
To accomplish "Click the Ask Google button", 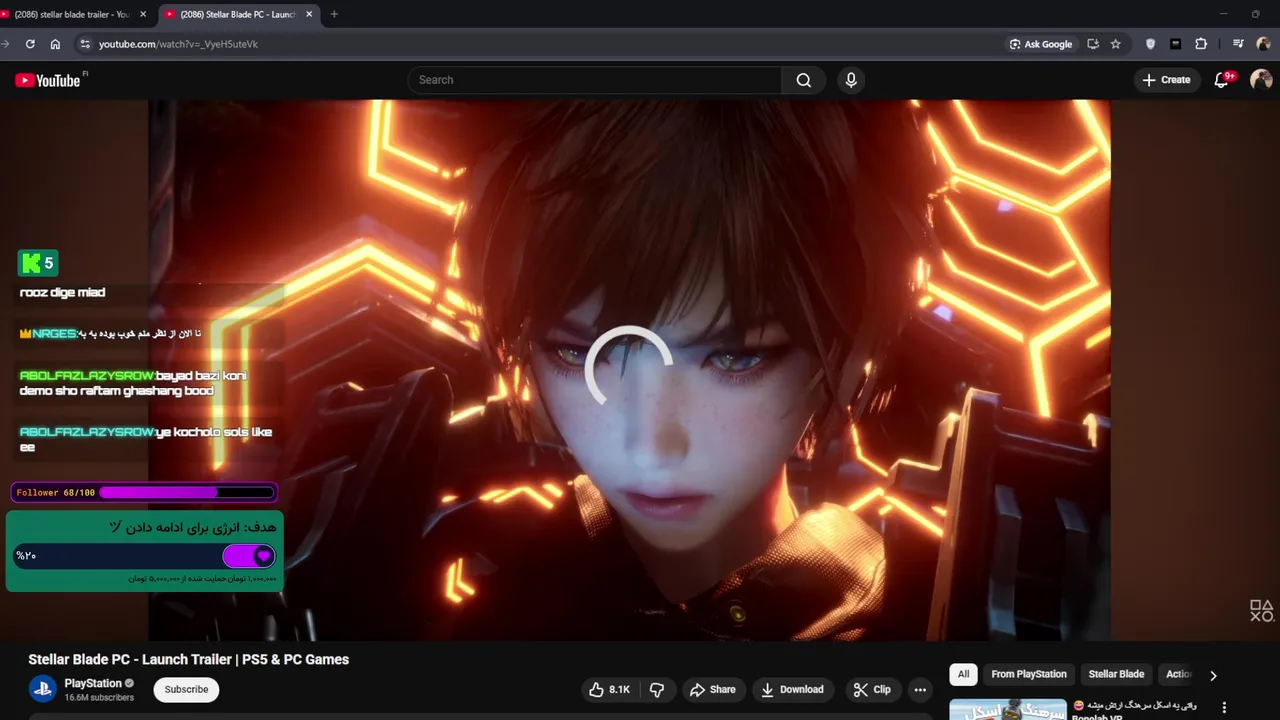I will click(1041, 44).
